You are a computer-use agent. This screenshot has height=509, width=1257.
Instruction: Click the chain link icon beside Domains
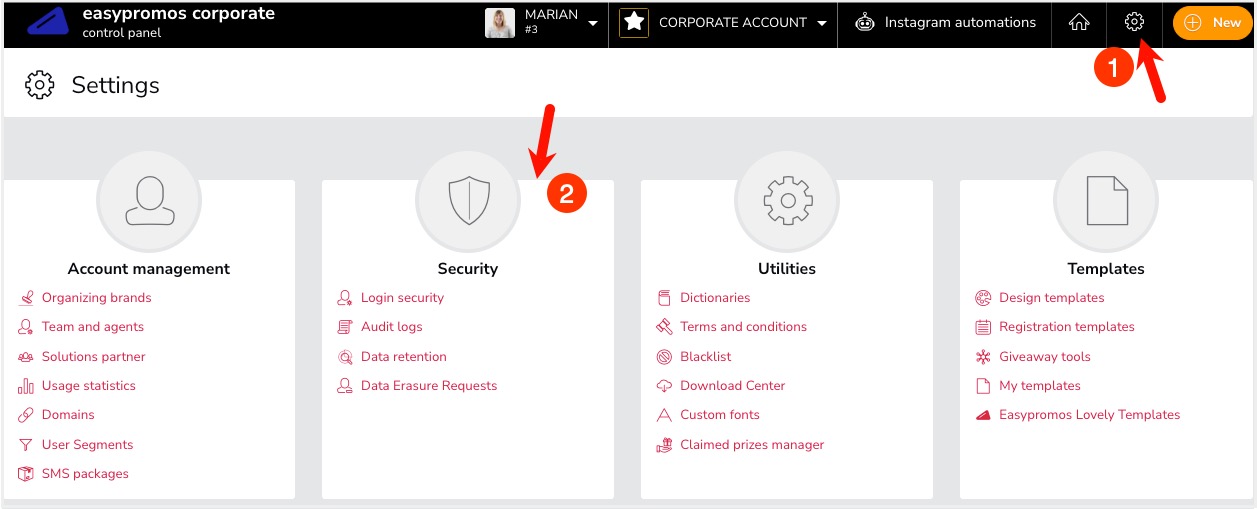pyautogui.click(x=26, y=415)
